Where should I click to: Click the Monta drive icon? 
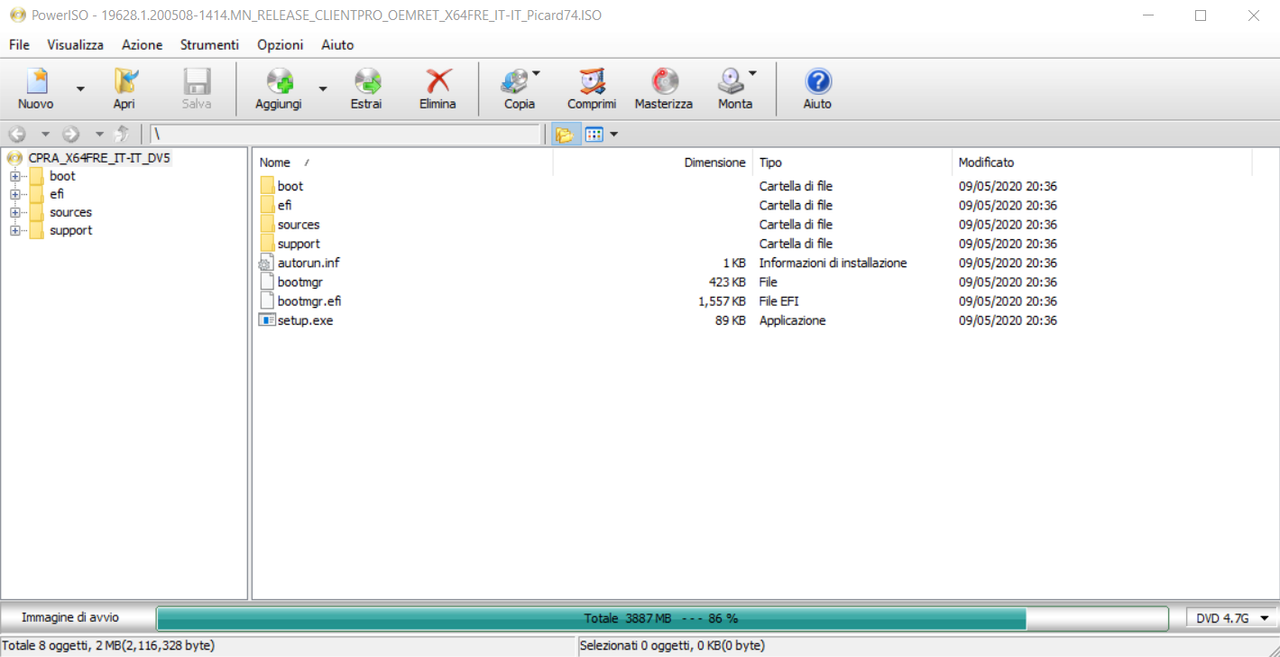click(x=731, y=82)
